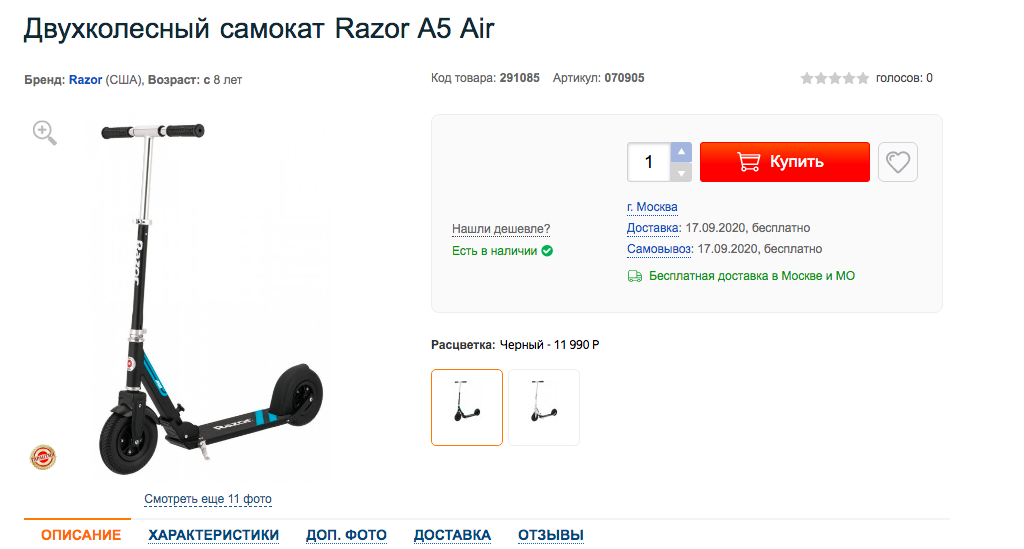This screenshot has height=549, width=1024.
Task: Click the green delivery truck icon
Action: coord(635,276)
